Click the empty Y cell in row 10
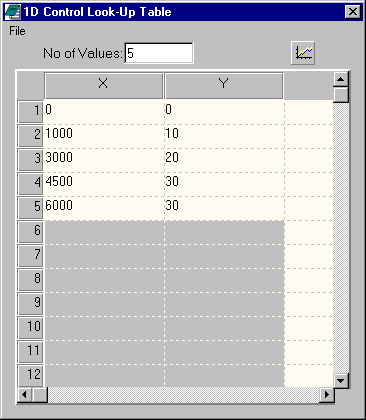Viewport: 366px width, 420px height. tap(224, 328)
